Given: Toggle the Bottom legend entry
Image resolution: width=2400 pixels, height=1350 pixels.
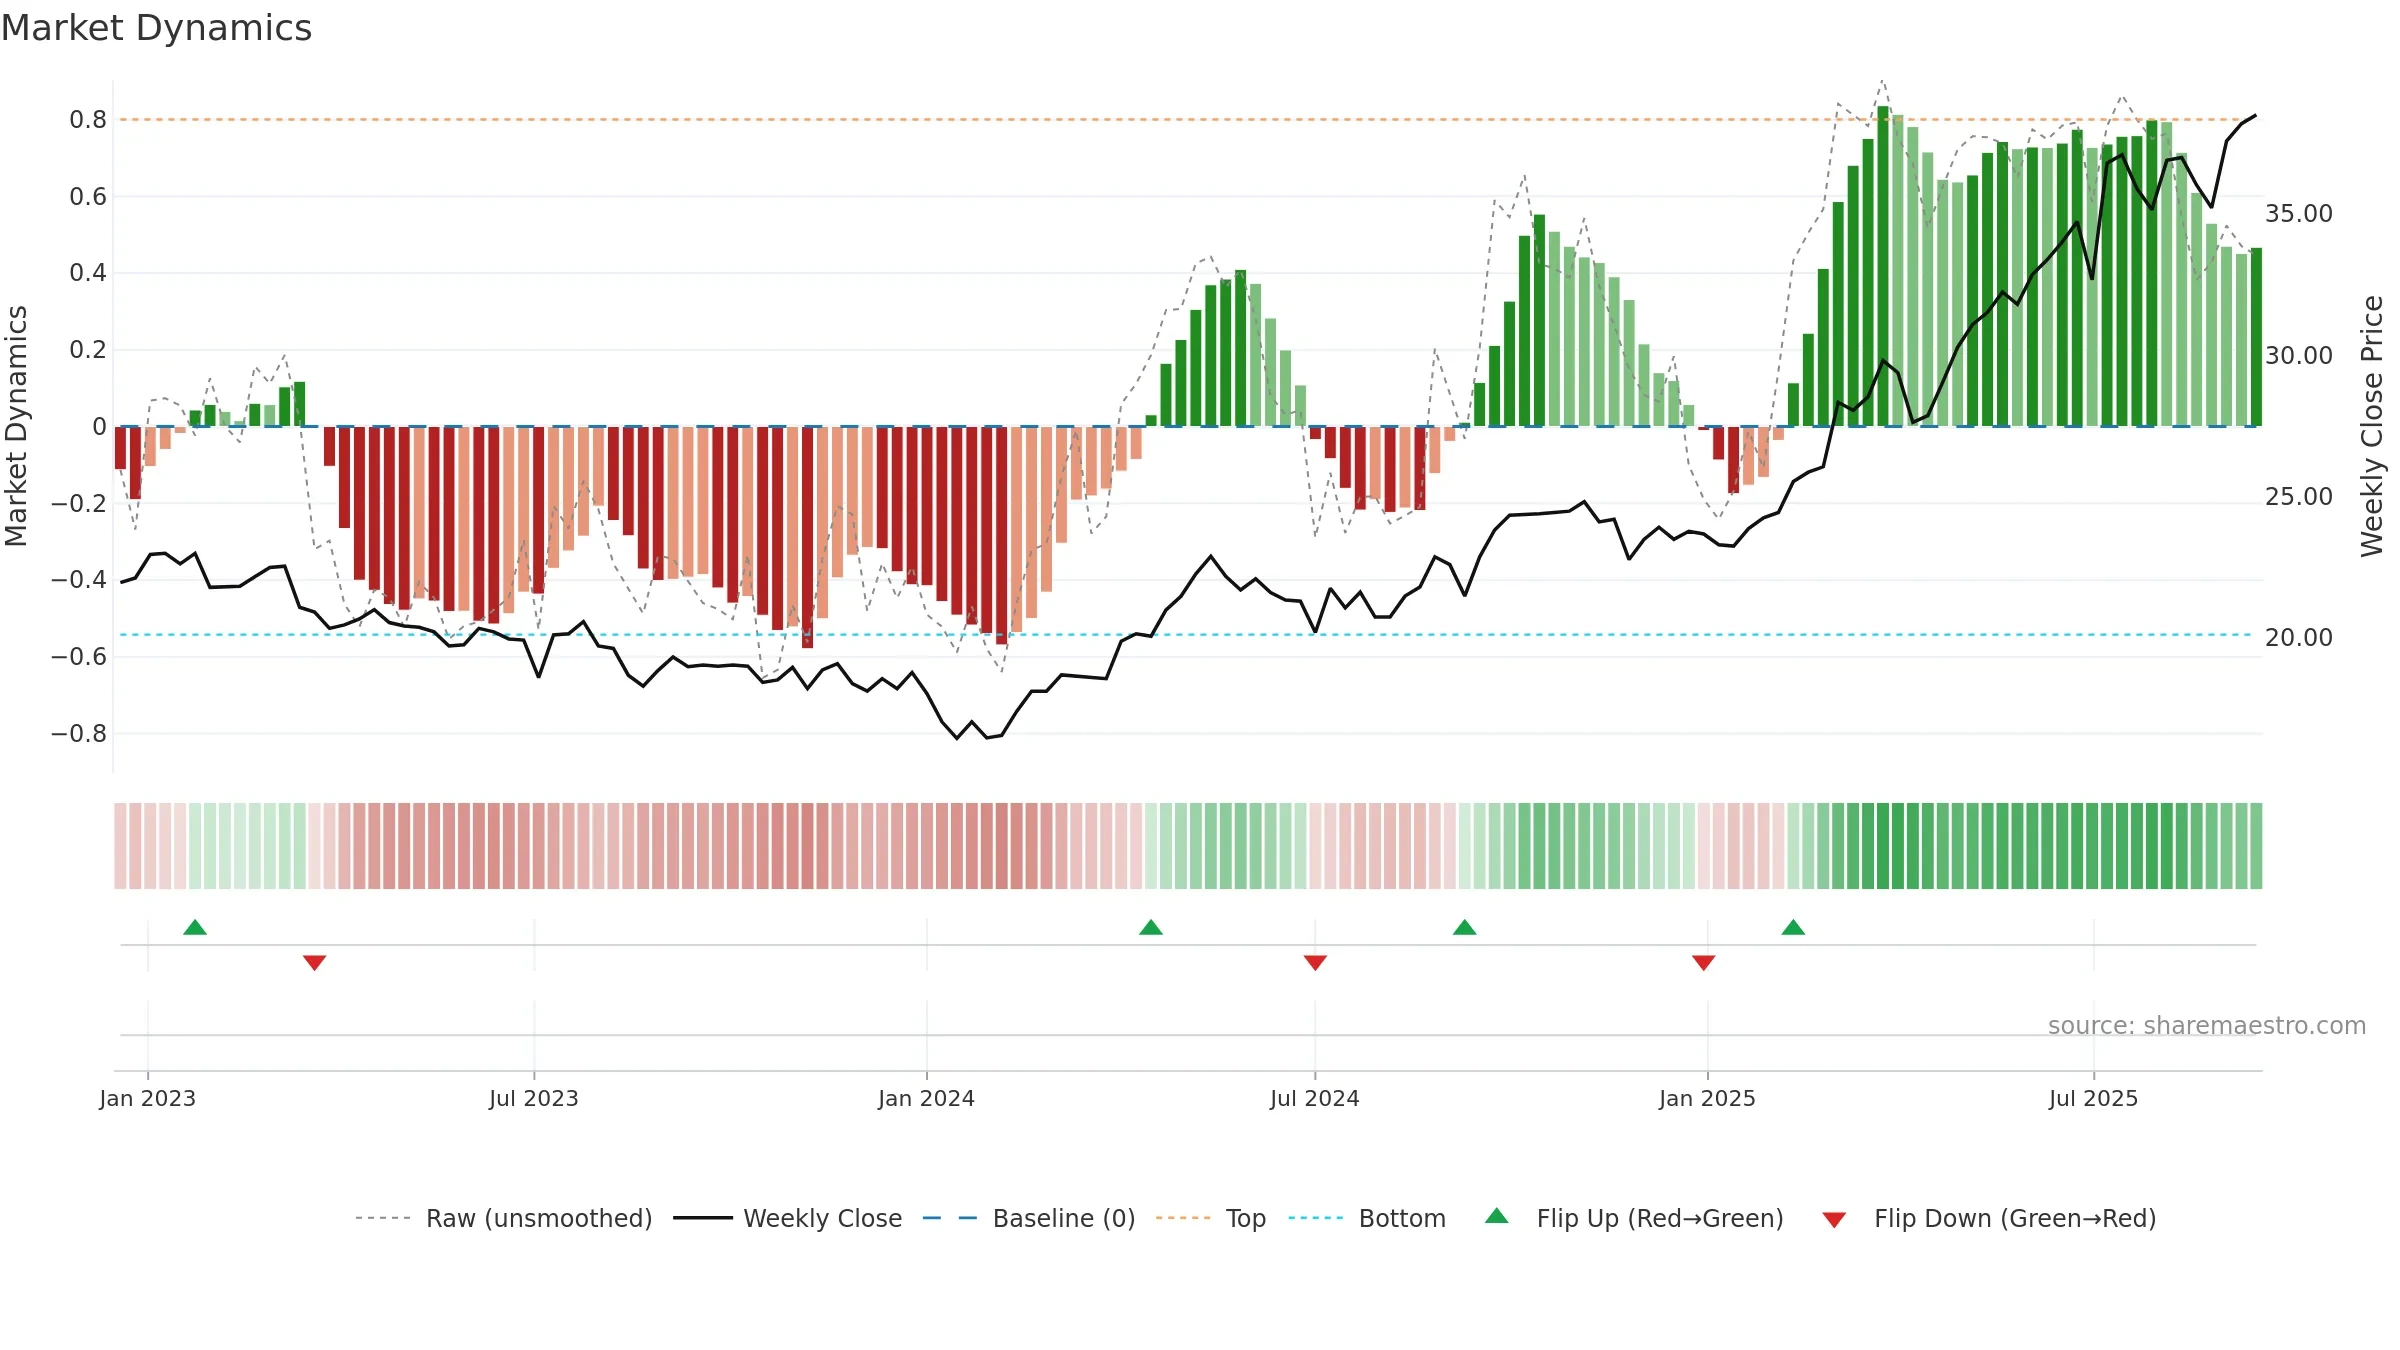Looking at the screenshot, I should coord(1367,1218).
